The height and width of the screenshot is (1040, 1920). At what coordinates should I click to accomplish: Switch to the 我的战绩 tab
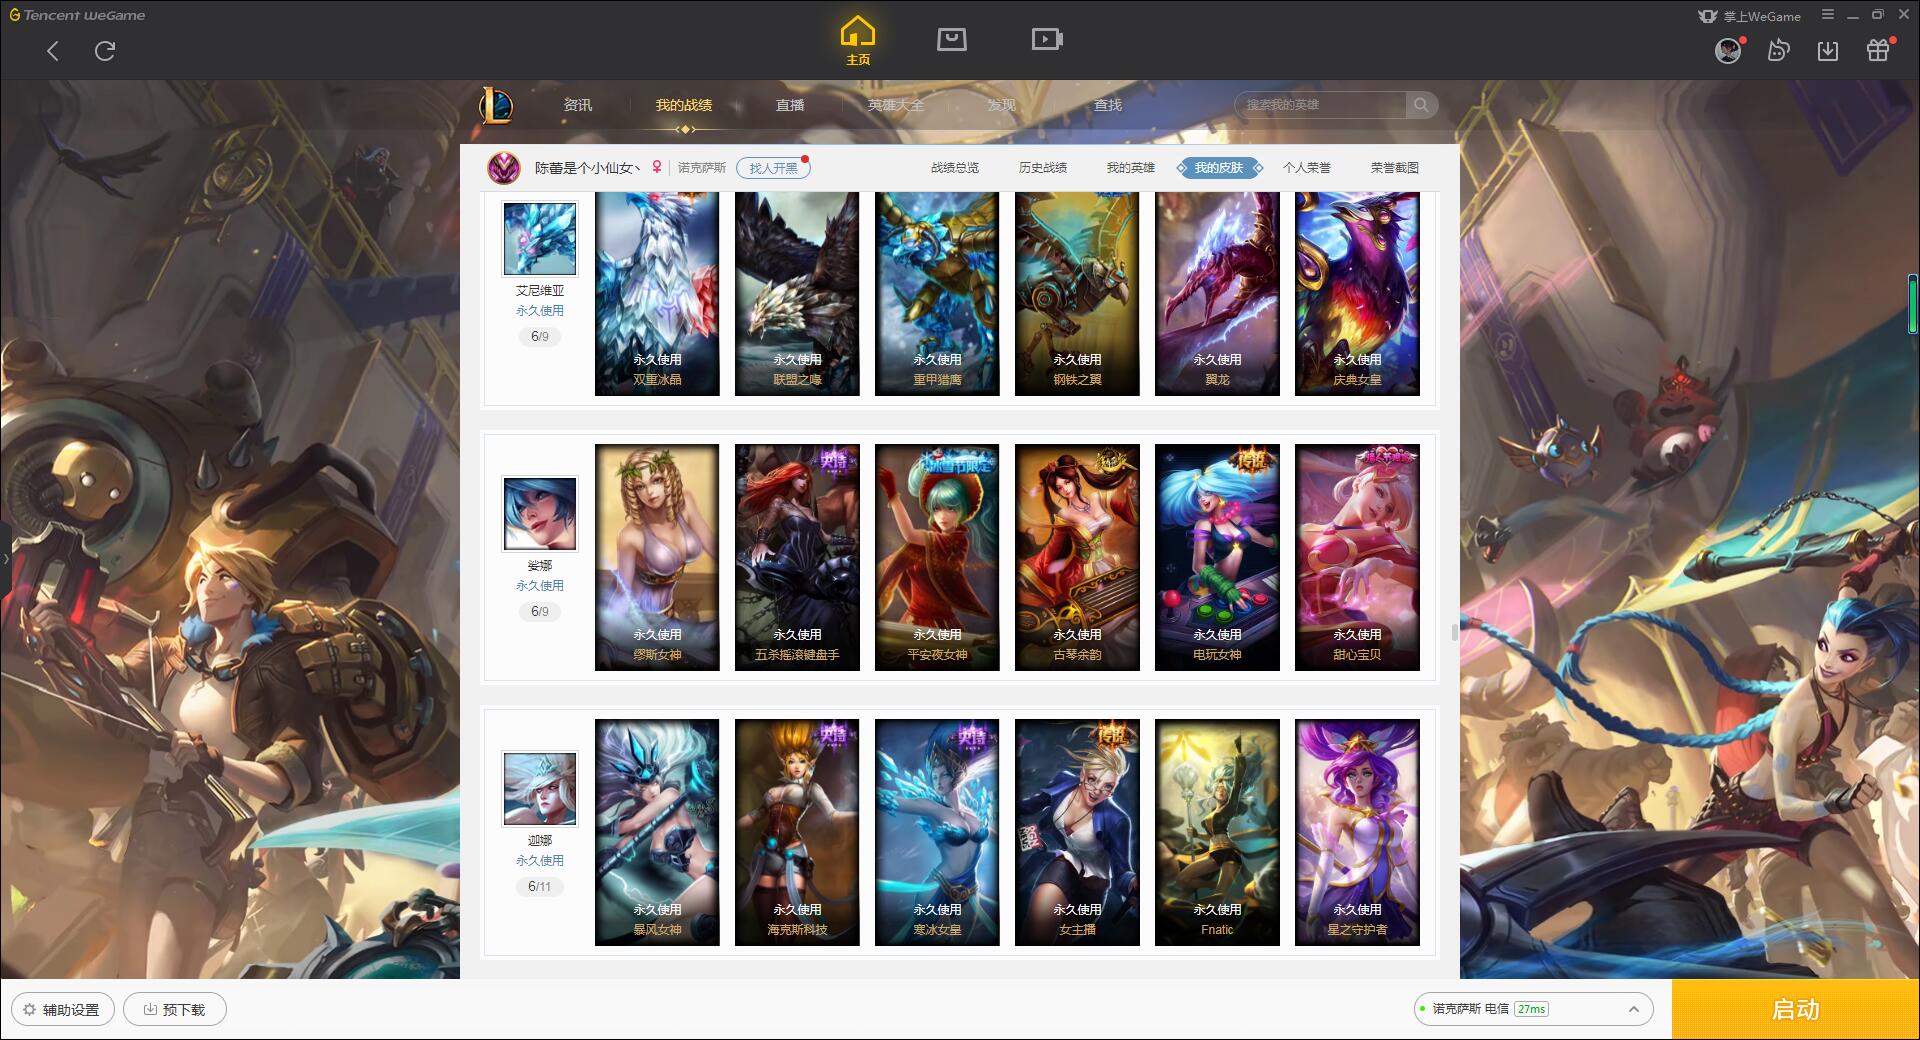coord(684,105)
